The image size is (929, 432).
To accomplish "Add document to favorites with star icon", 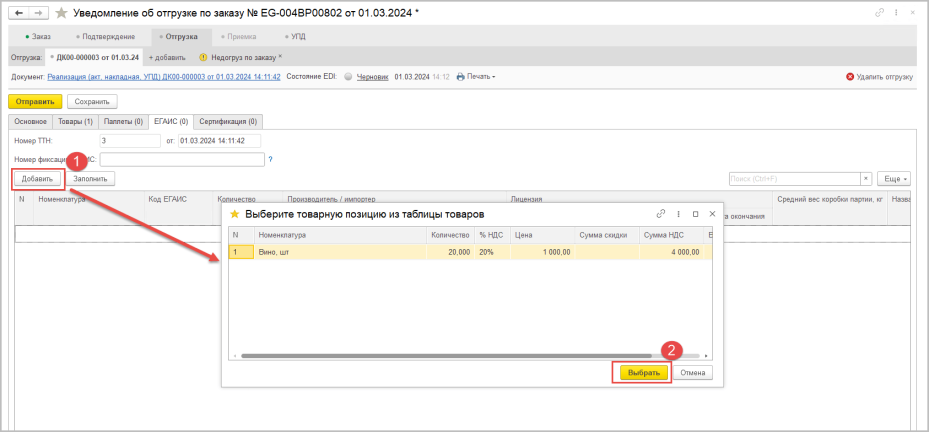I will [x=60, y=13].
